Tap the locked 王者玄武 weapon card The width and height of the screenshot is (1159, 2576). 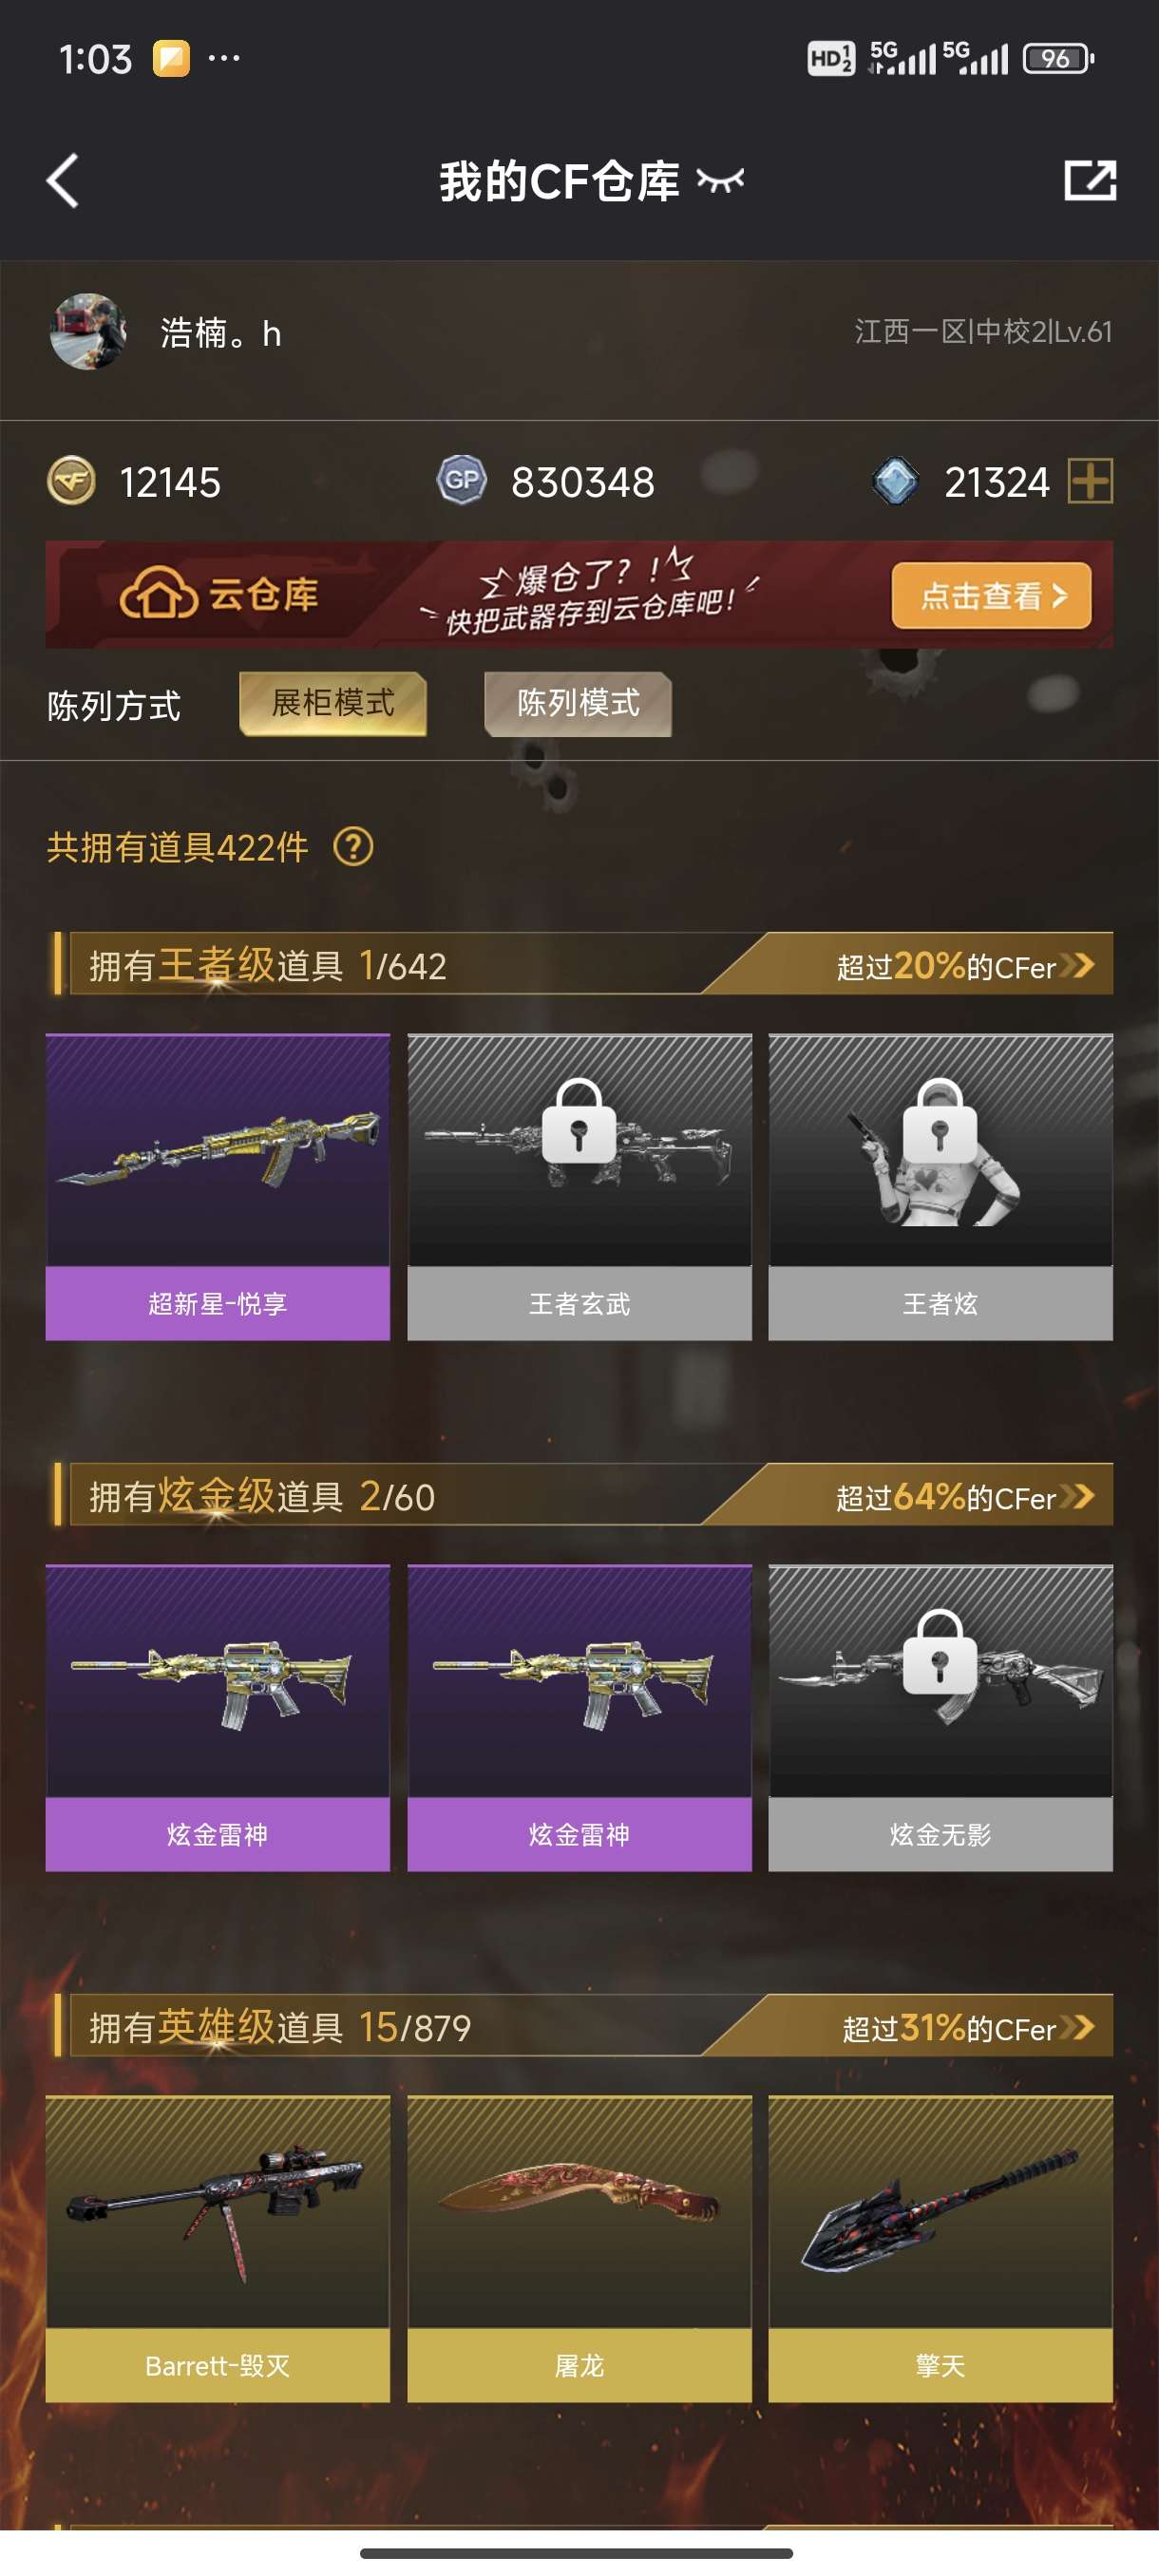580,1187
